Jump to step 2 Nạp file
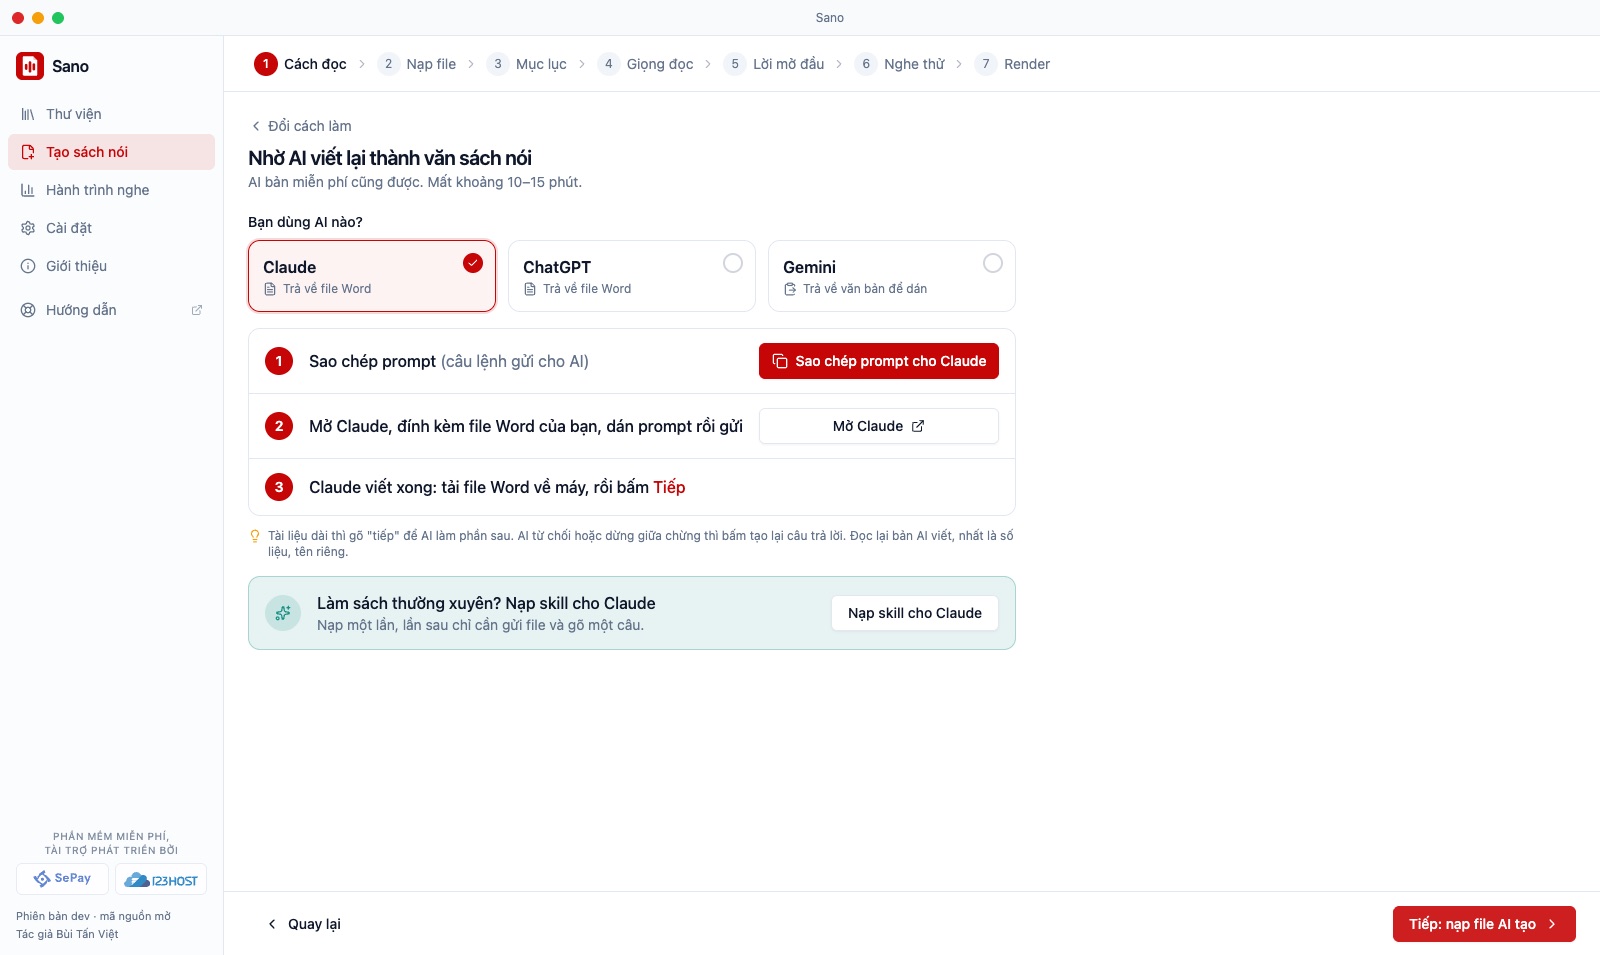The image size is (1600, 955). point(417,64)
